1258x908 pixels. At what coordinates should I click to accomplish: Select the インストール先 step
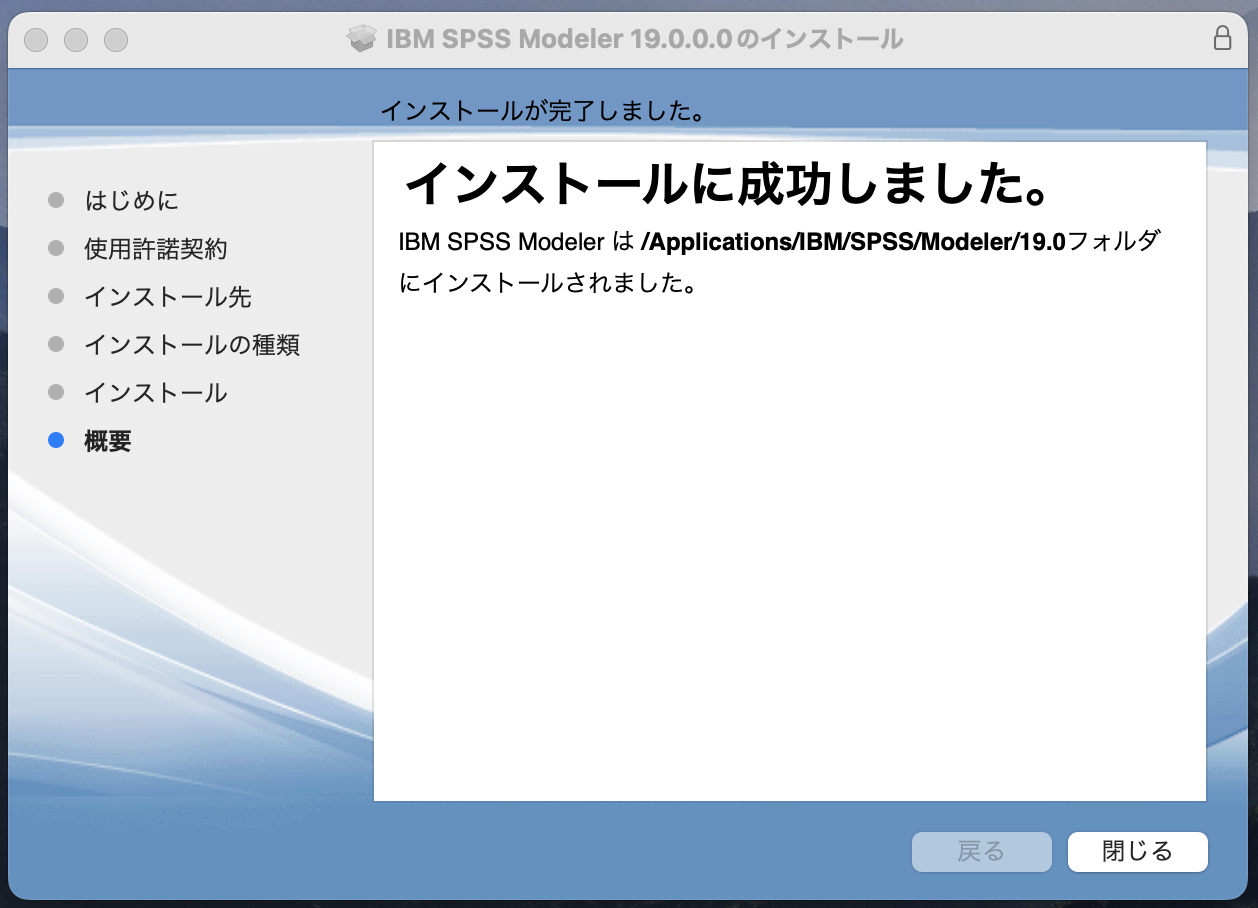[x=168, y=297]
